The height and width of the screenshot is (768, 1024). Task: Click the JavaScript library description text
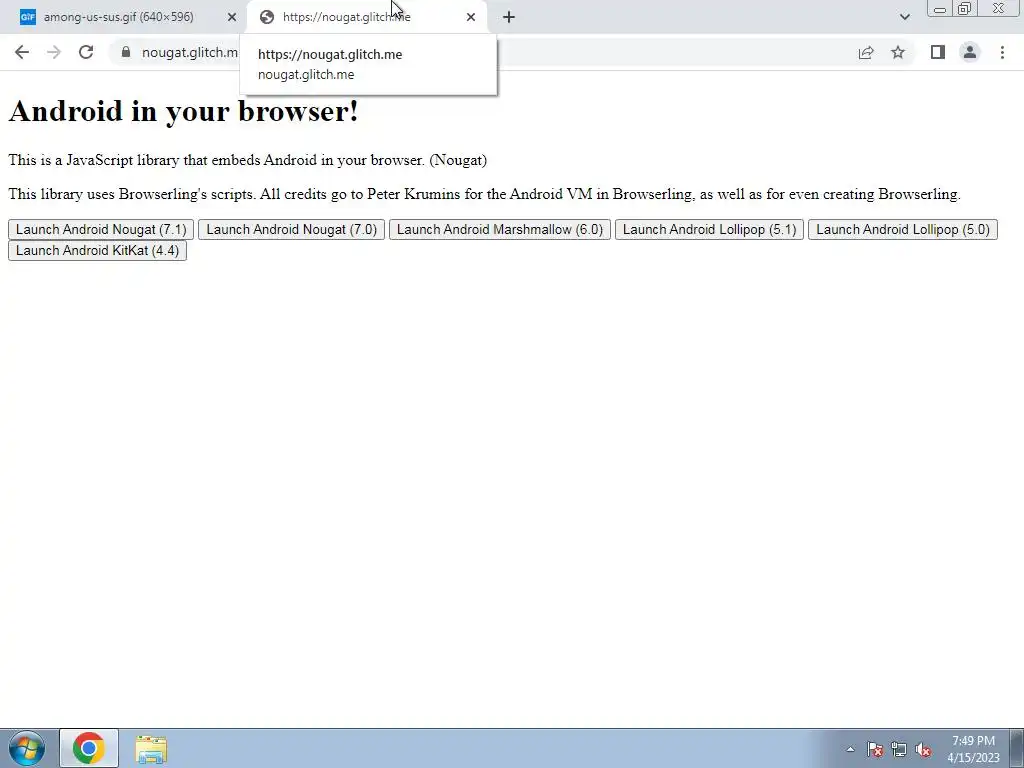(x=248, y=160)
